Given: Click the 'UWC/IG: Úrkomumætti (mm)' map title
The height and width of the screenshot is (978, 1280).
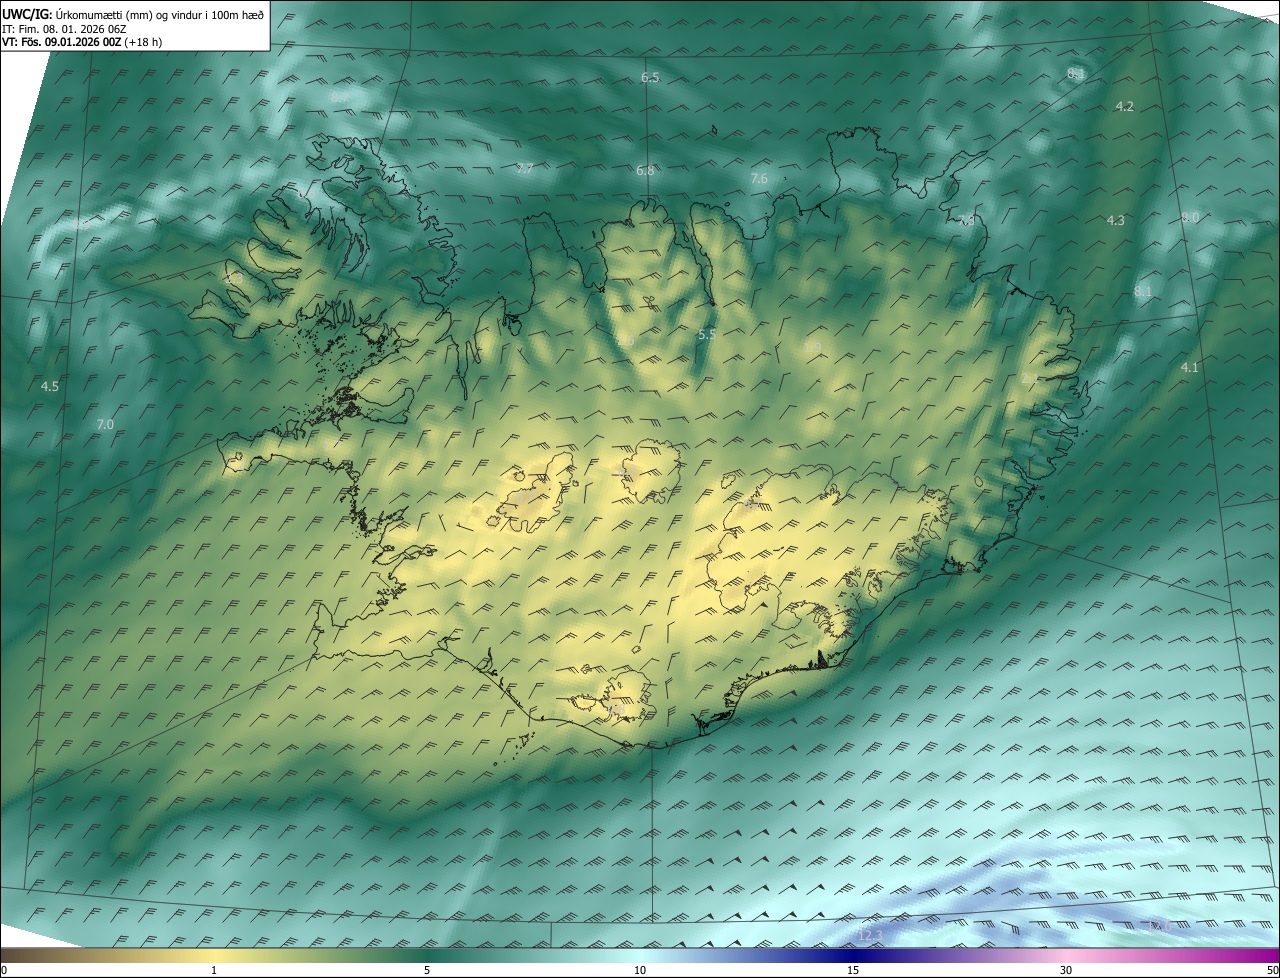Looking at the screenshot, I should [133, 14].
